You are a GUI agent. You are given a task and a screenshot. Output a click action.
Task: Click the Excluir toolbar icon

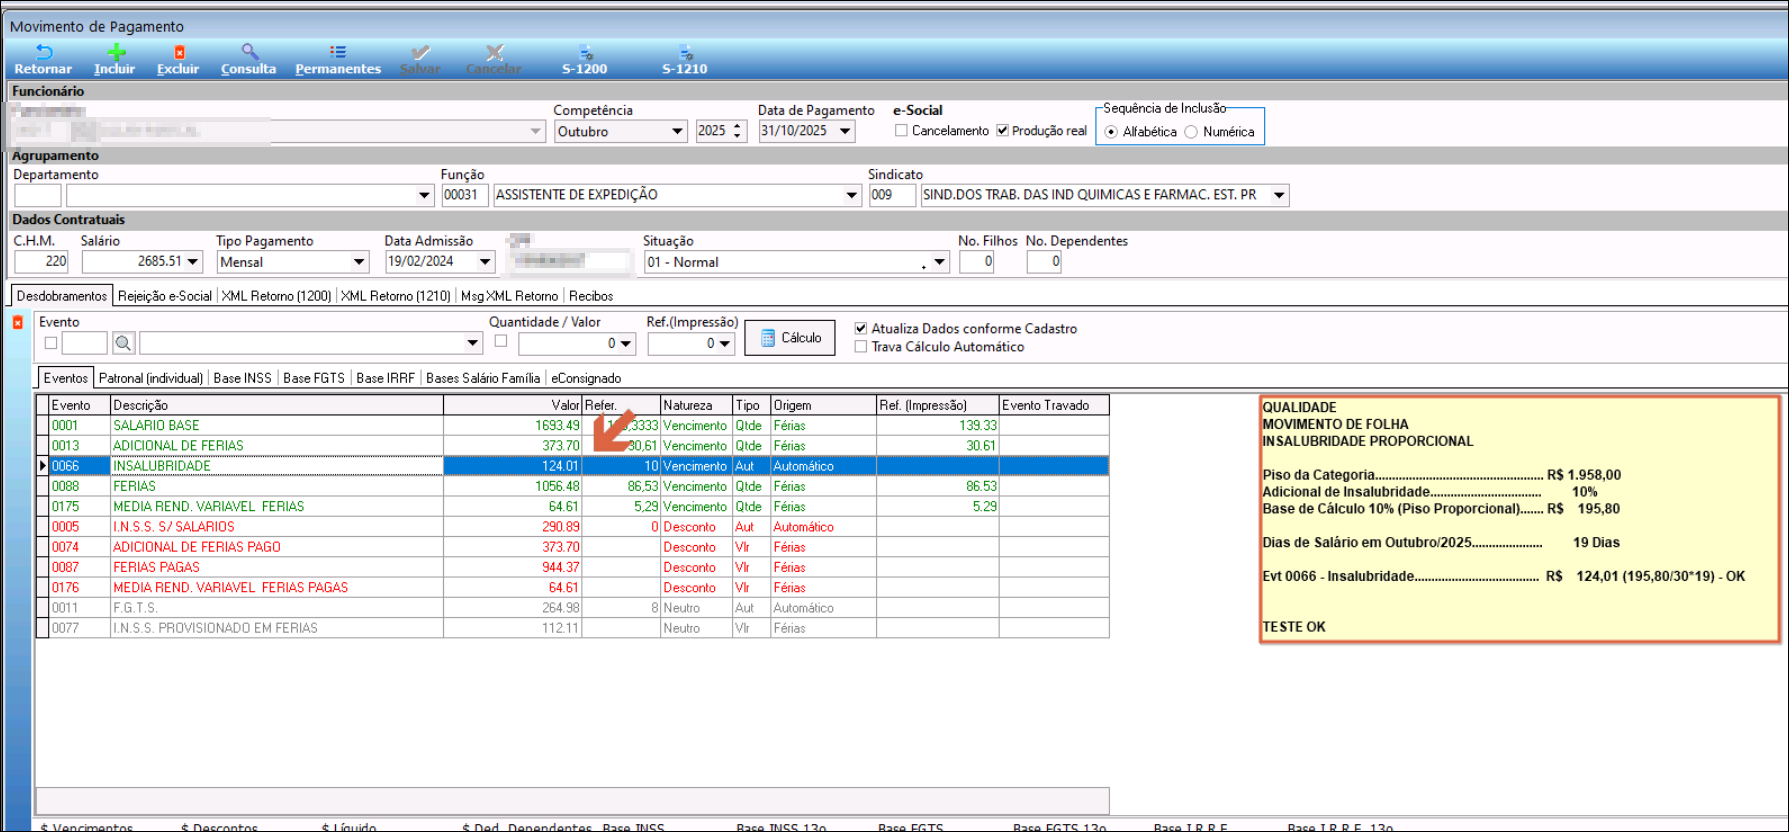tap(178, 52)
